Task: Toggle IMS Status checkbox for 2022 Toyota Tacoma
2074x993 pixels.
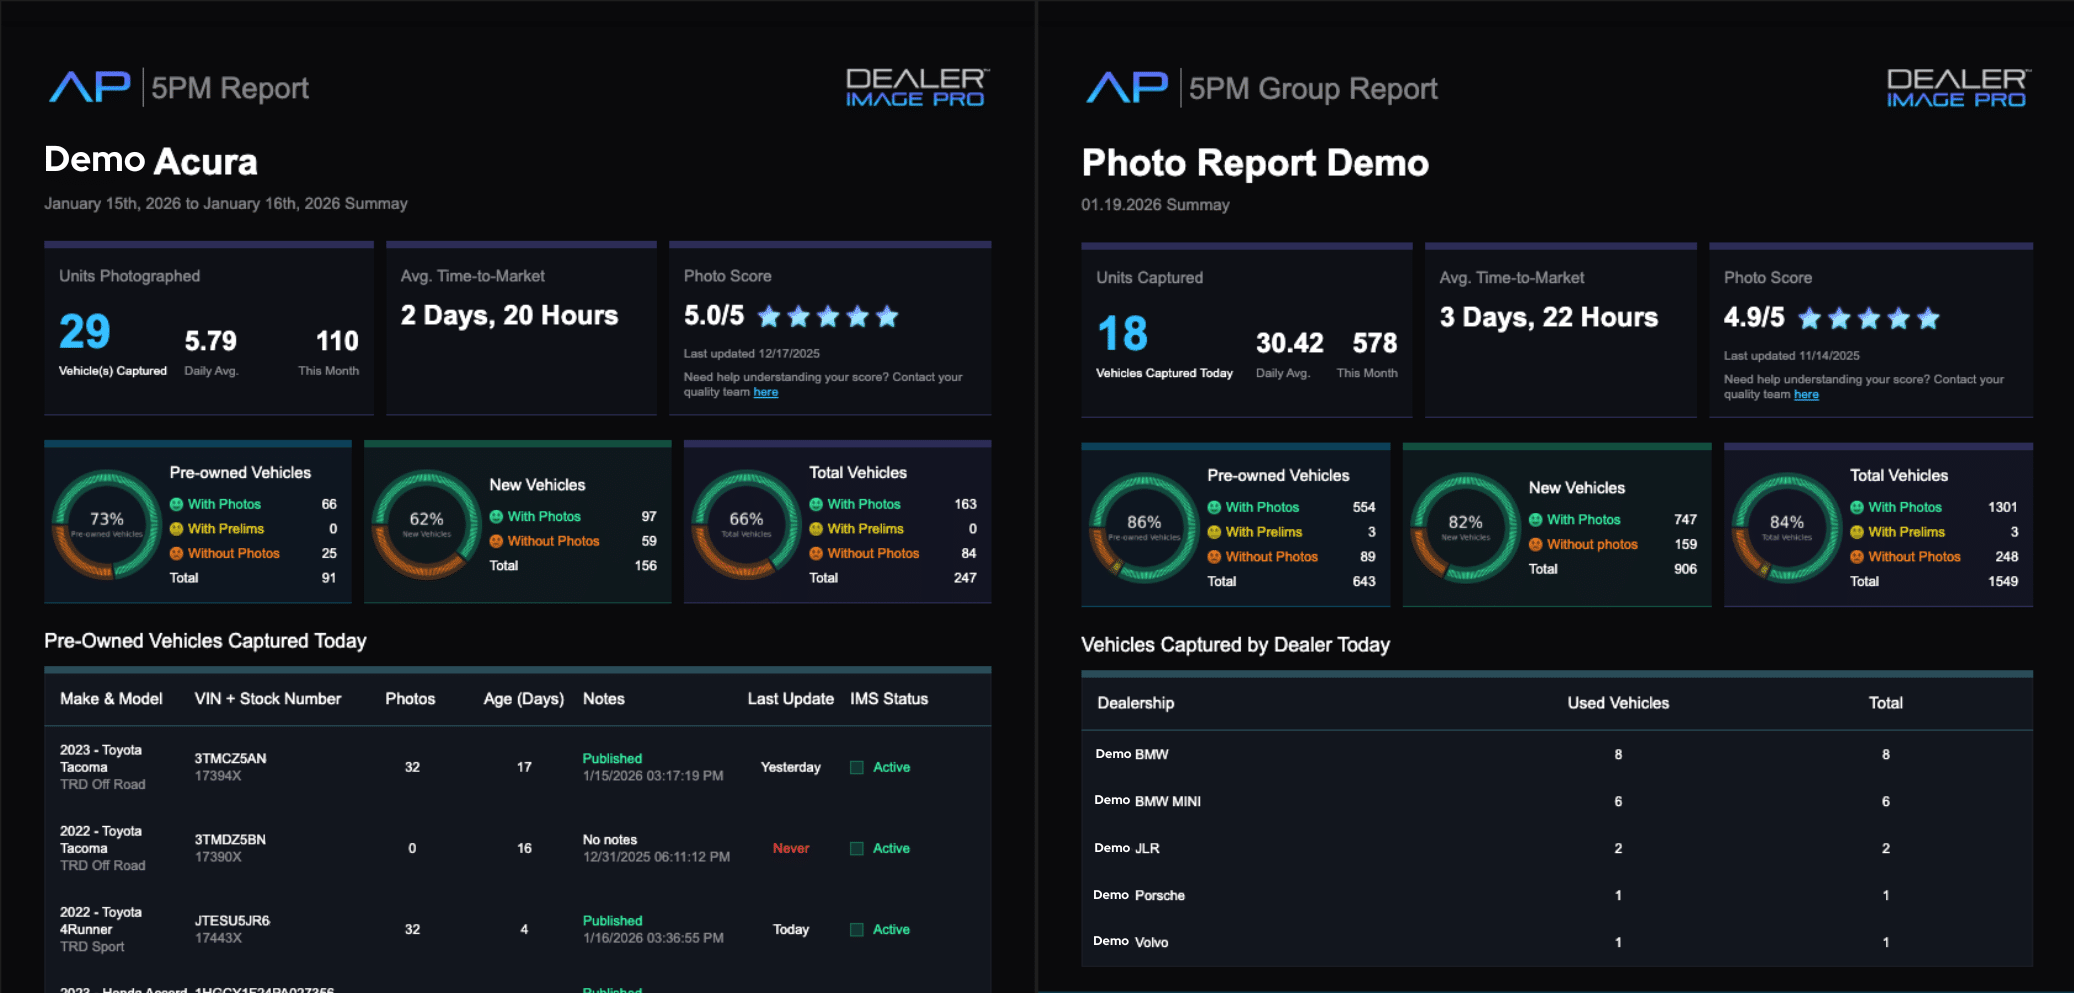Action: pos(857,849)
